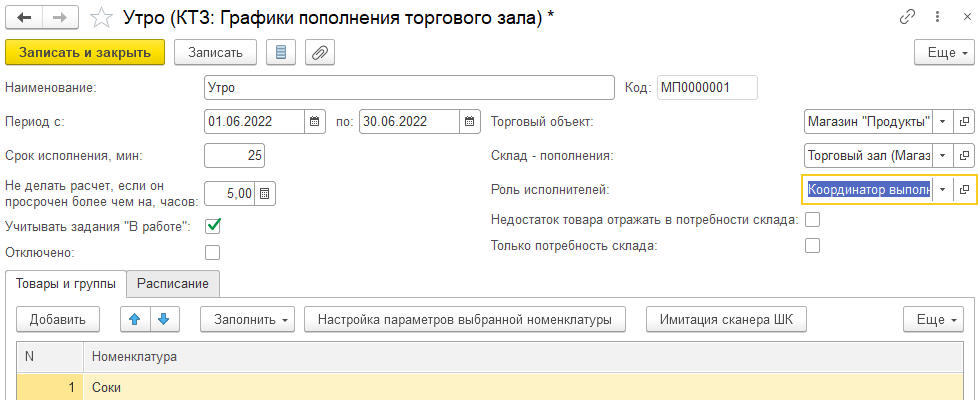Screen dimensions: 978x400
Task: Add form to favorites with star icon
Action: point(101,18)
